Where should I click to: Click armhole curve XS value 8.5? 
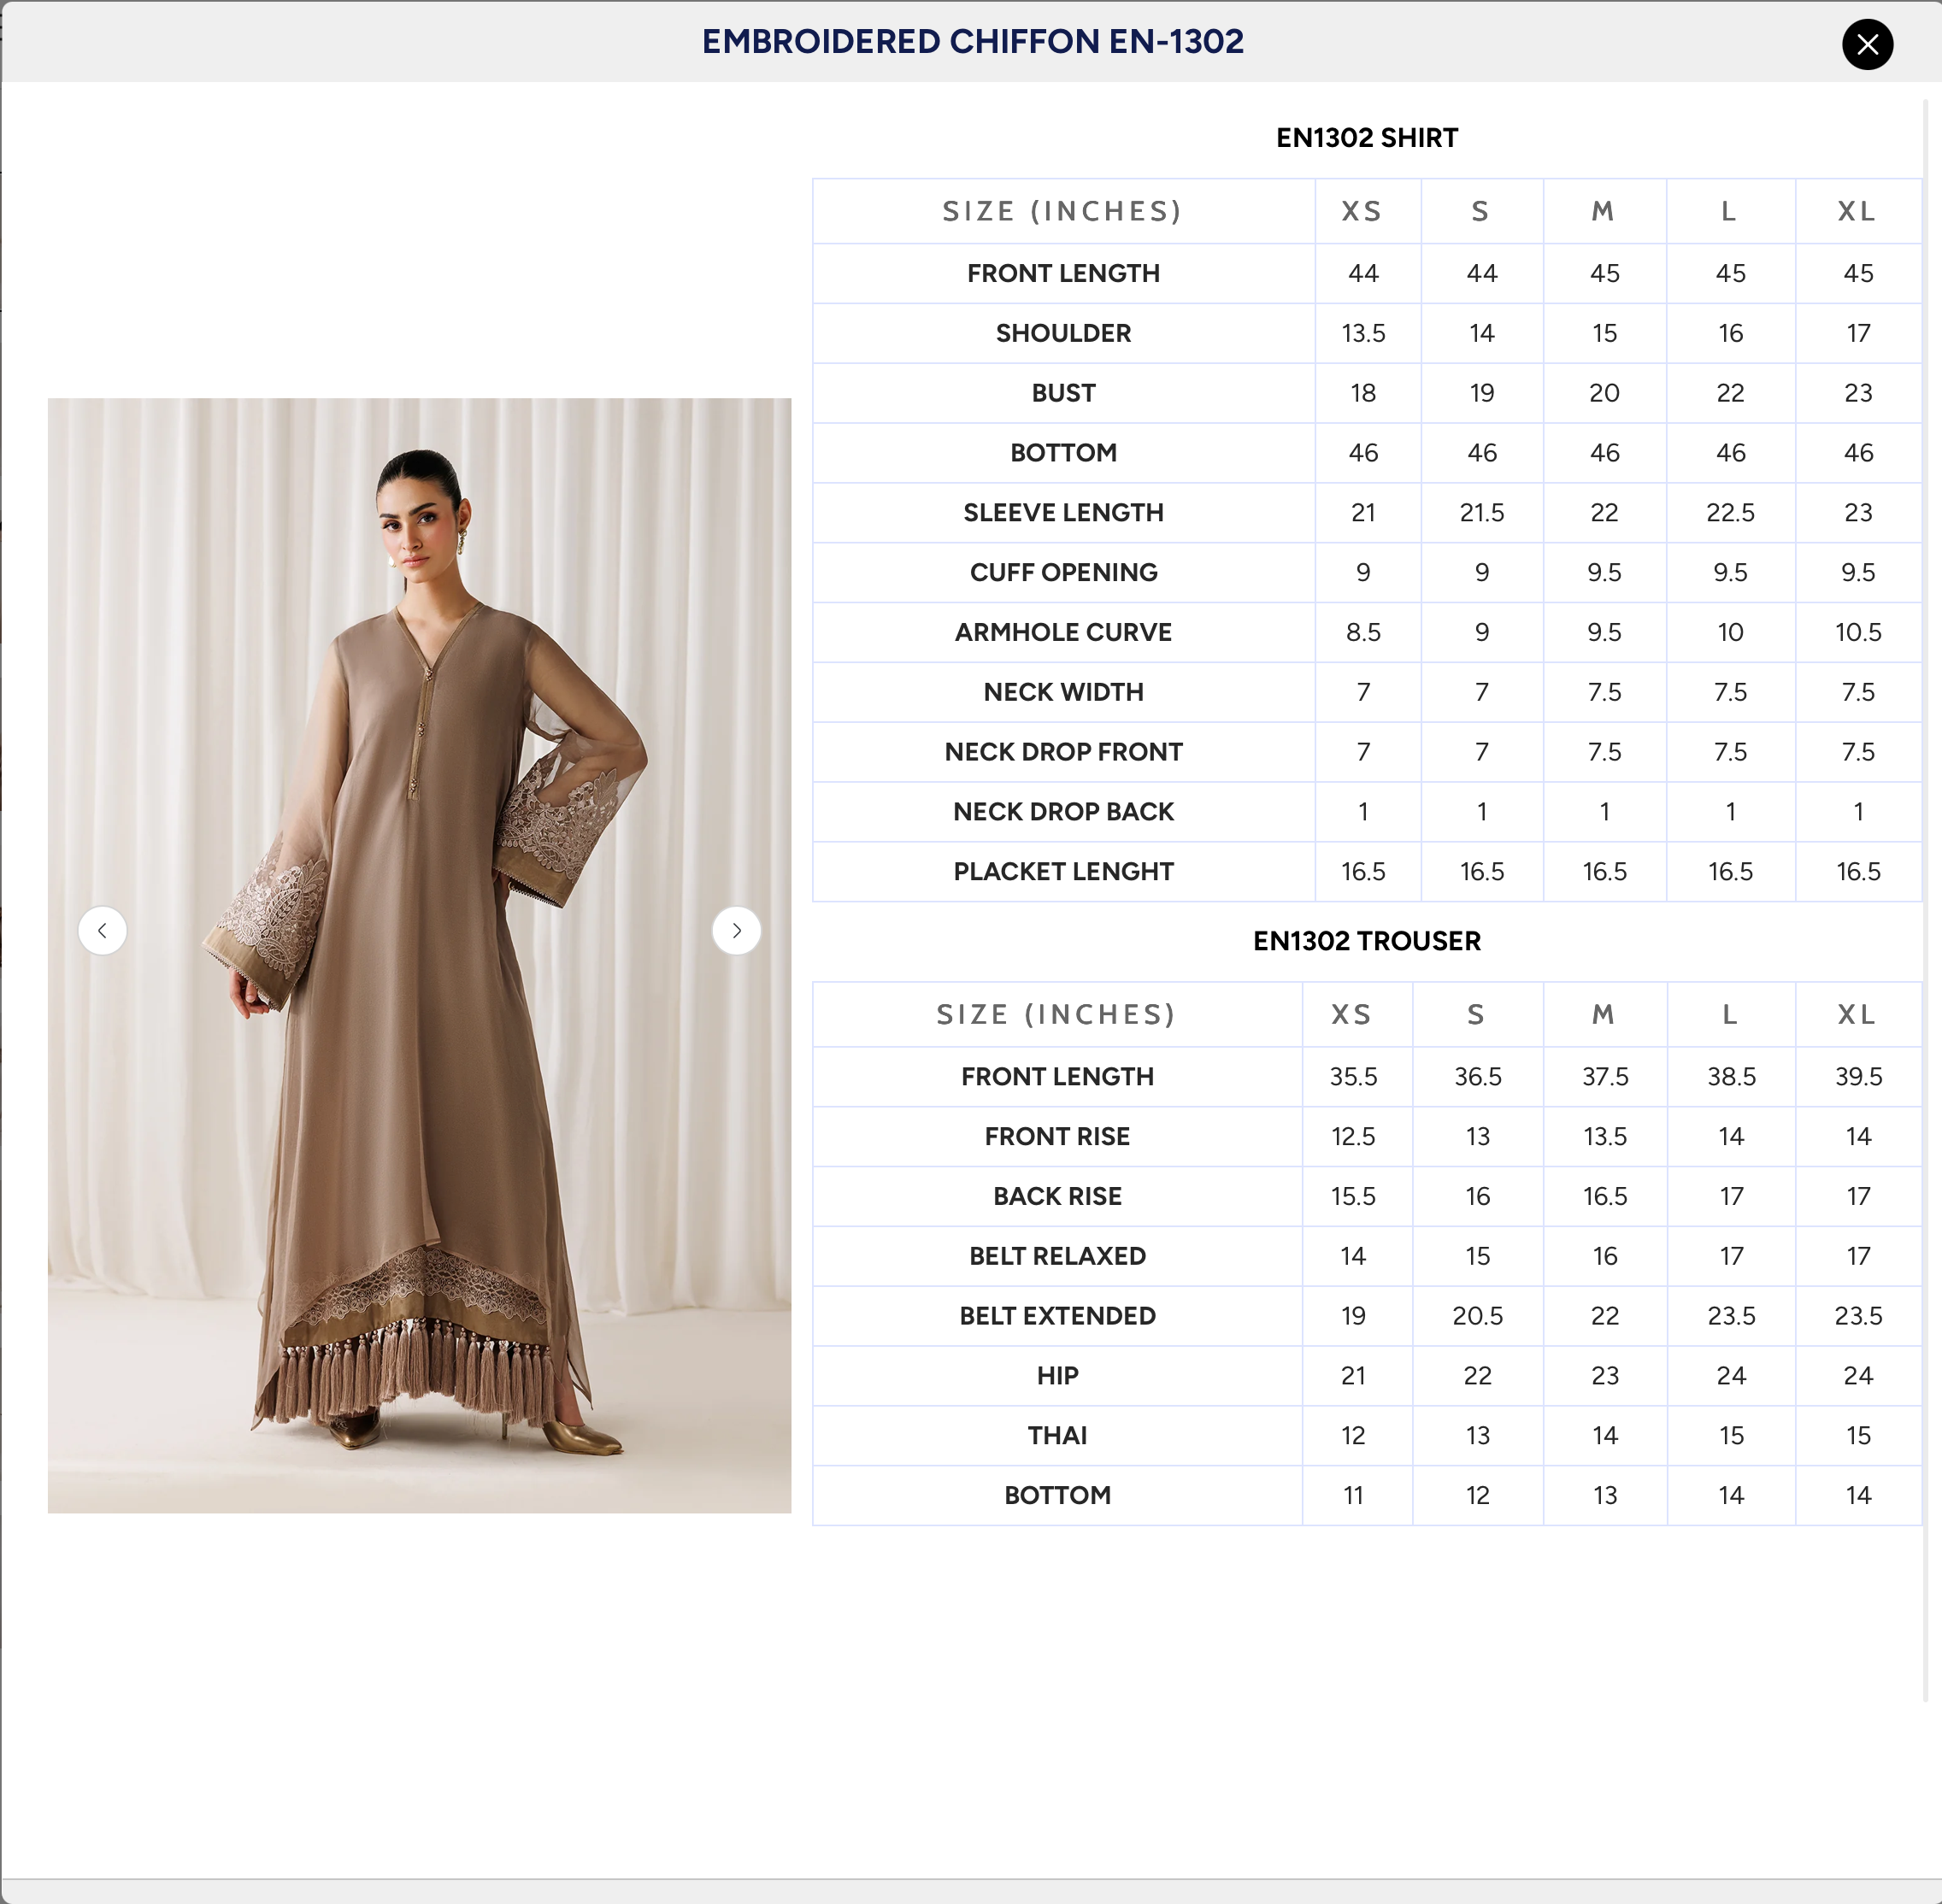[1363, 633]
